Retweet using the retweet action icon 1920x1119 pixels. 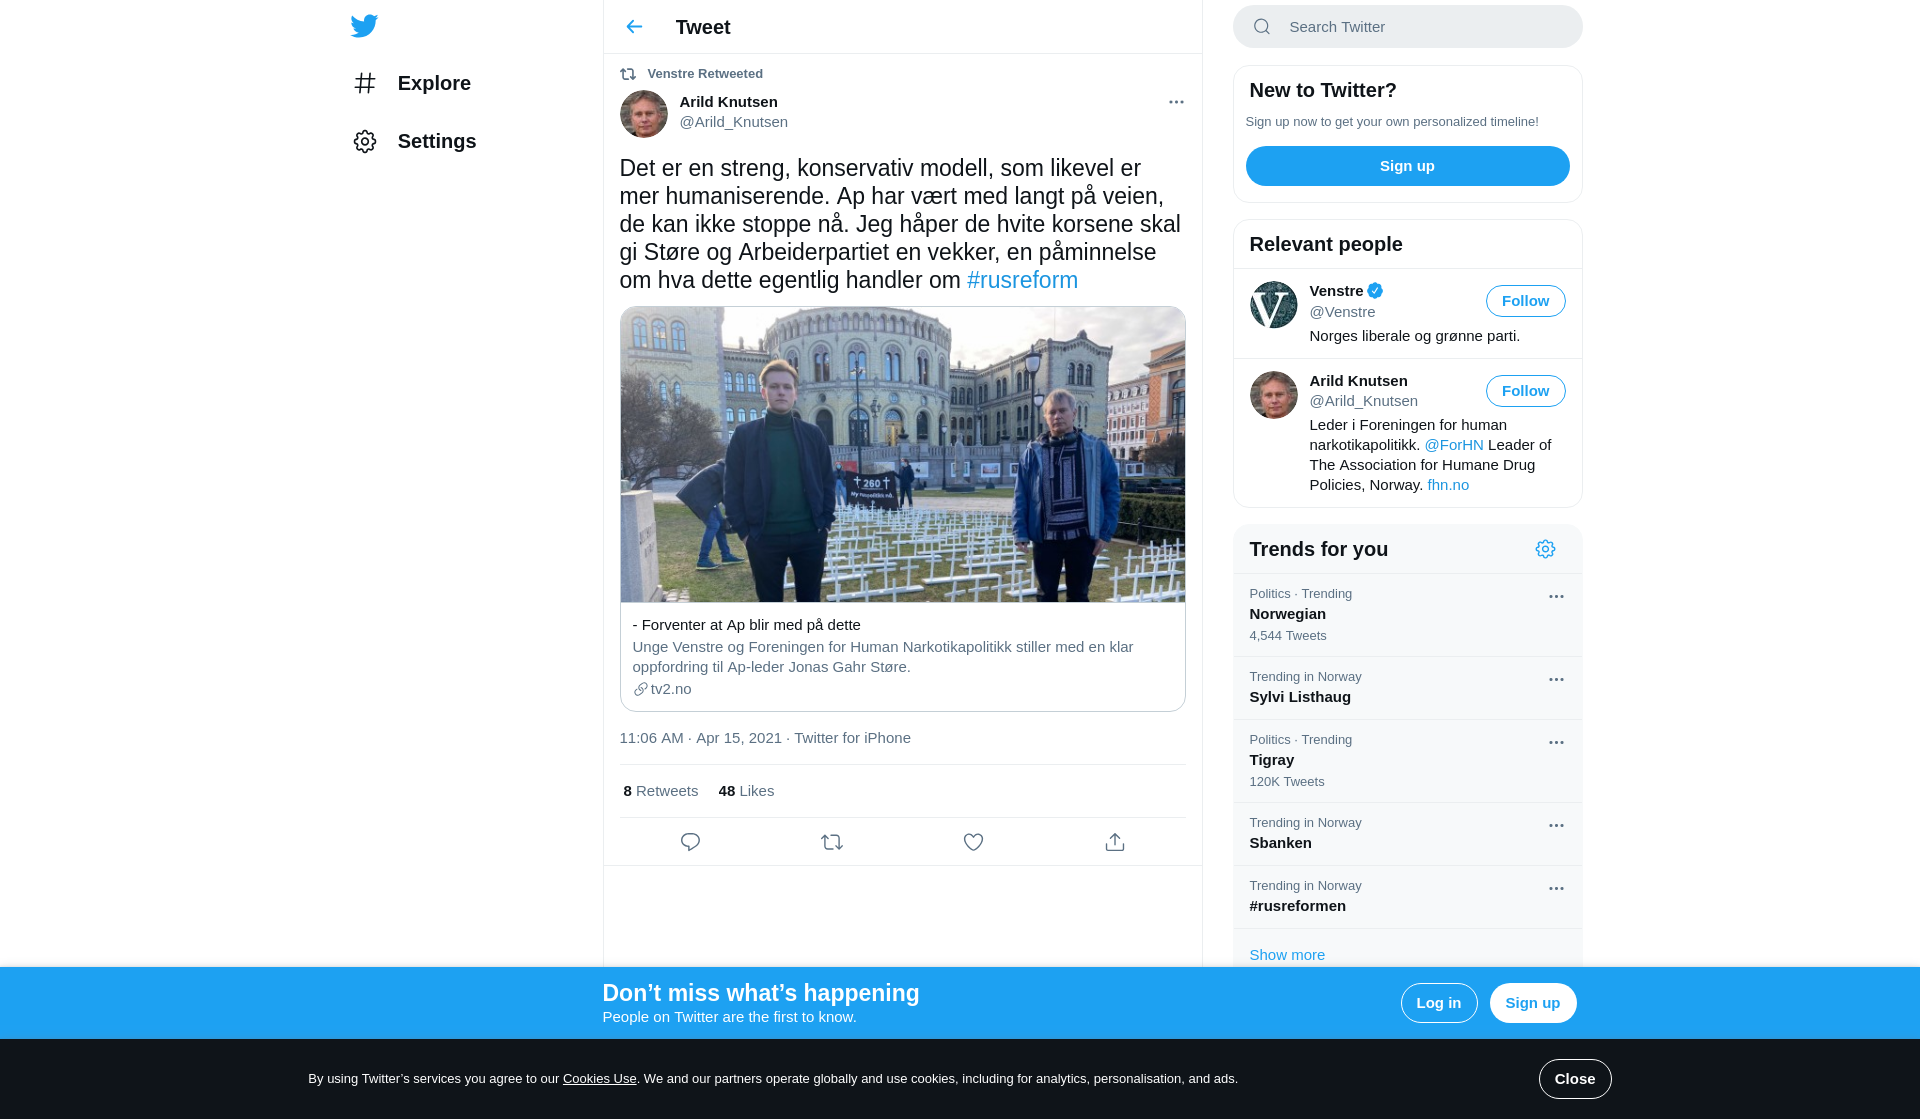pyautogui.click(x=832, y=842)
